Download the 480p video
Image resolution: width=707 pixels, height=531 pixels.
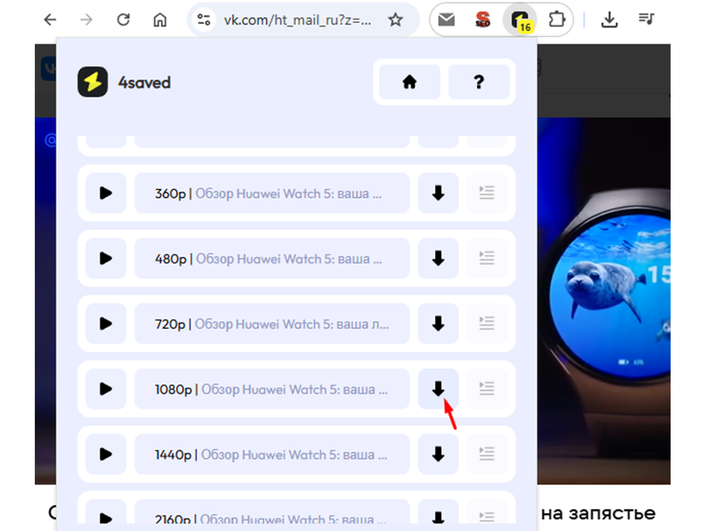(x=438, y=258)
